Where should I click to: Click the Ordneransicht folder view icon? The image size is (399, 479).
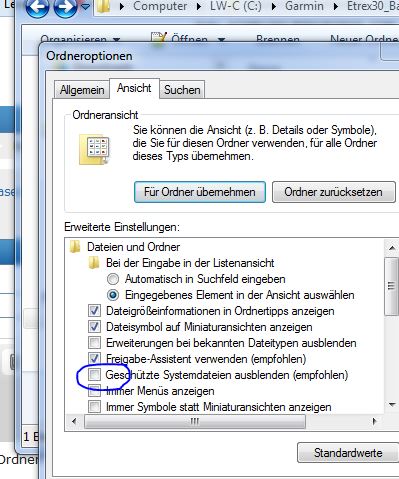point(95,149)
